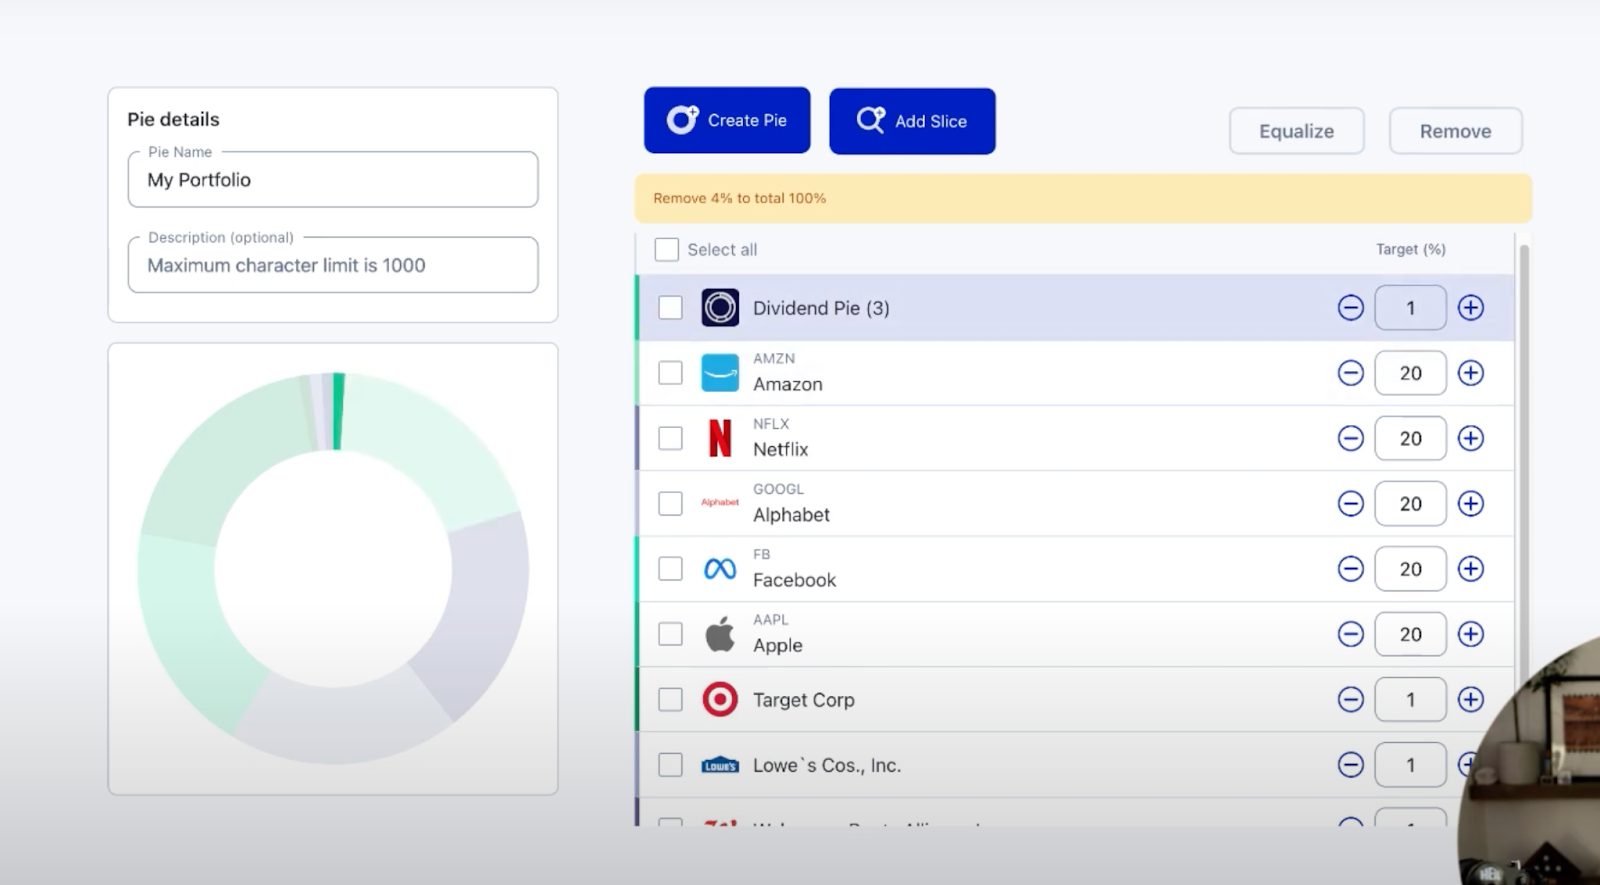The height and width of the screenshot is (885, 1600).
Task: Click the Lowe's logo icon
Action: 720,765
